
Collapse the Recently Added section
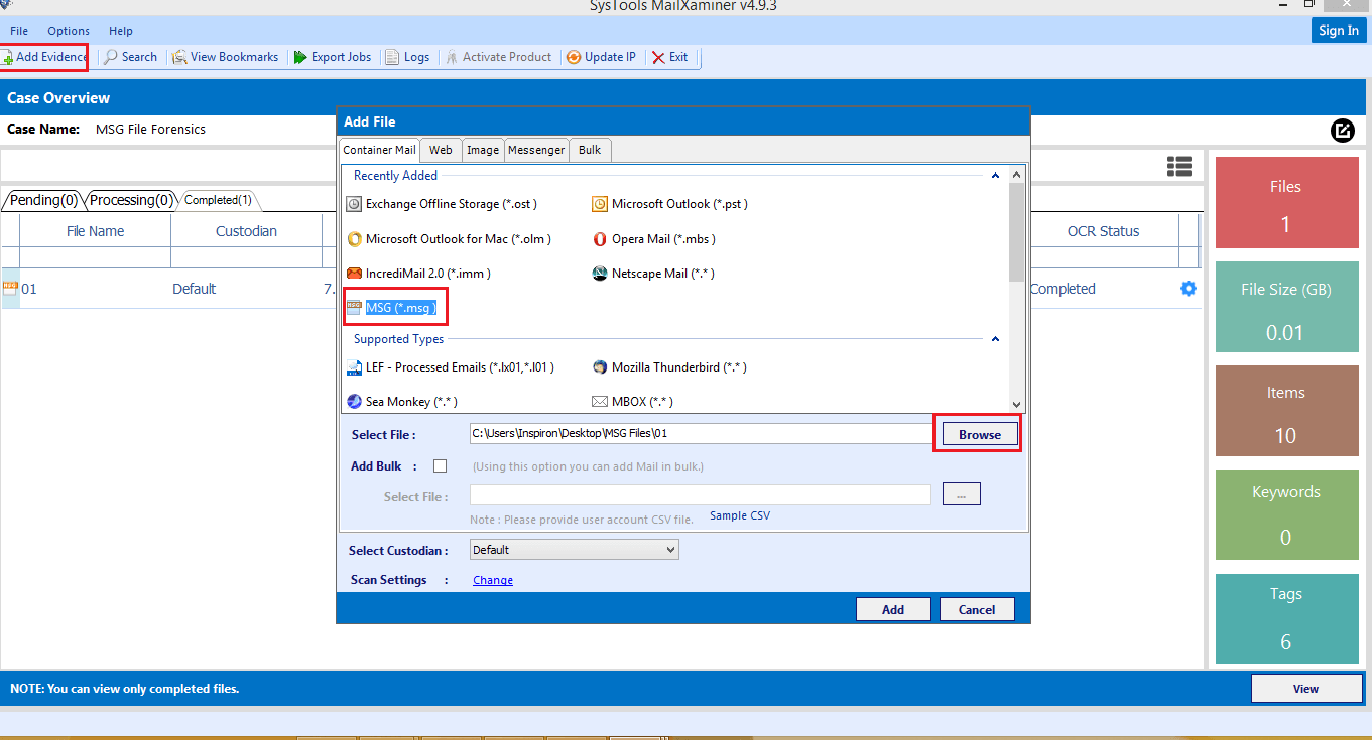pos(995,176)
